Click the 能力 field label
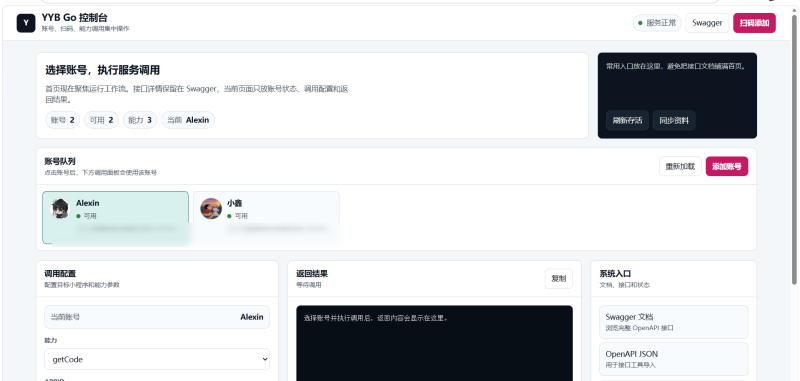Screen dimensions: 800x381 [x=51, y=340]
